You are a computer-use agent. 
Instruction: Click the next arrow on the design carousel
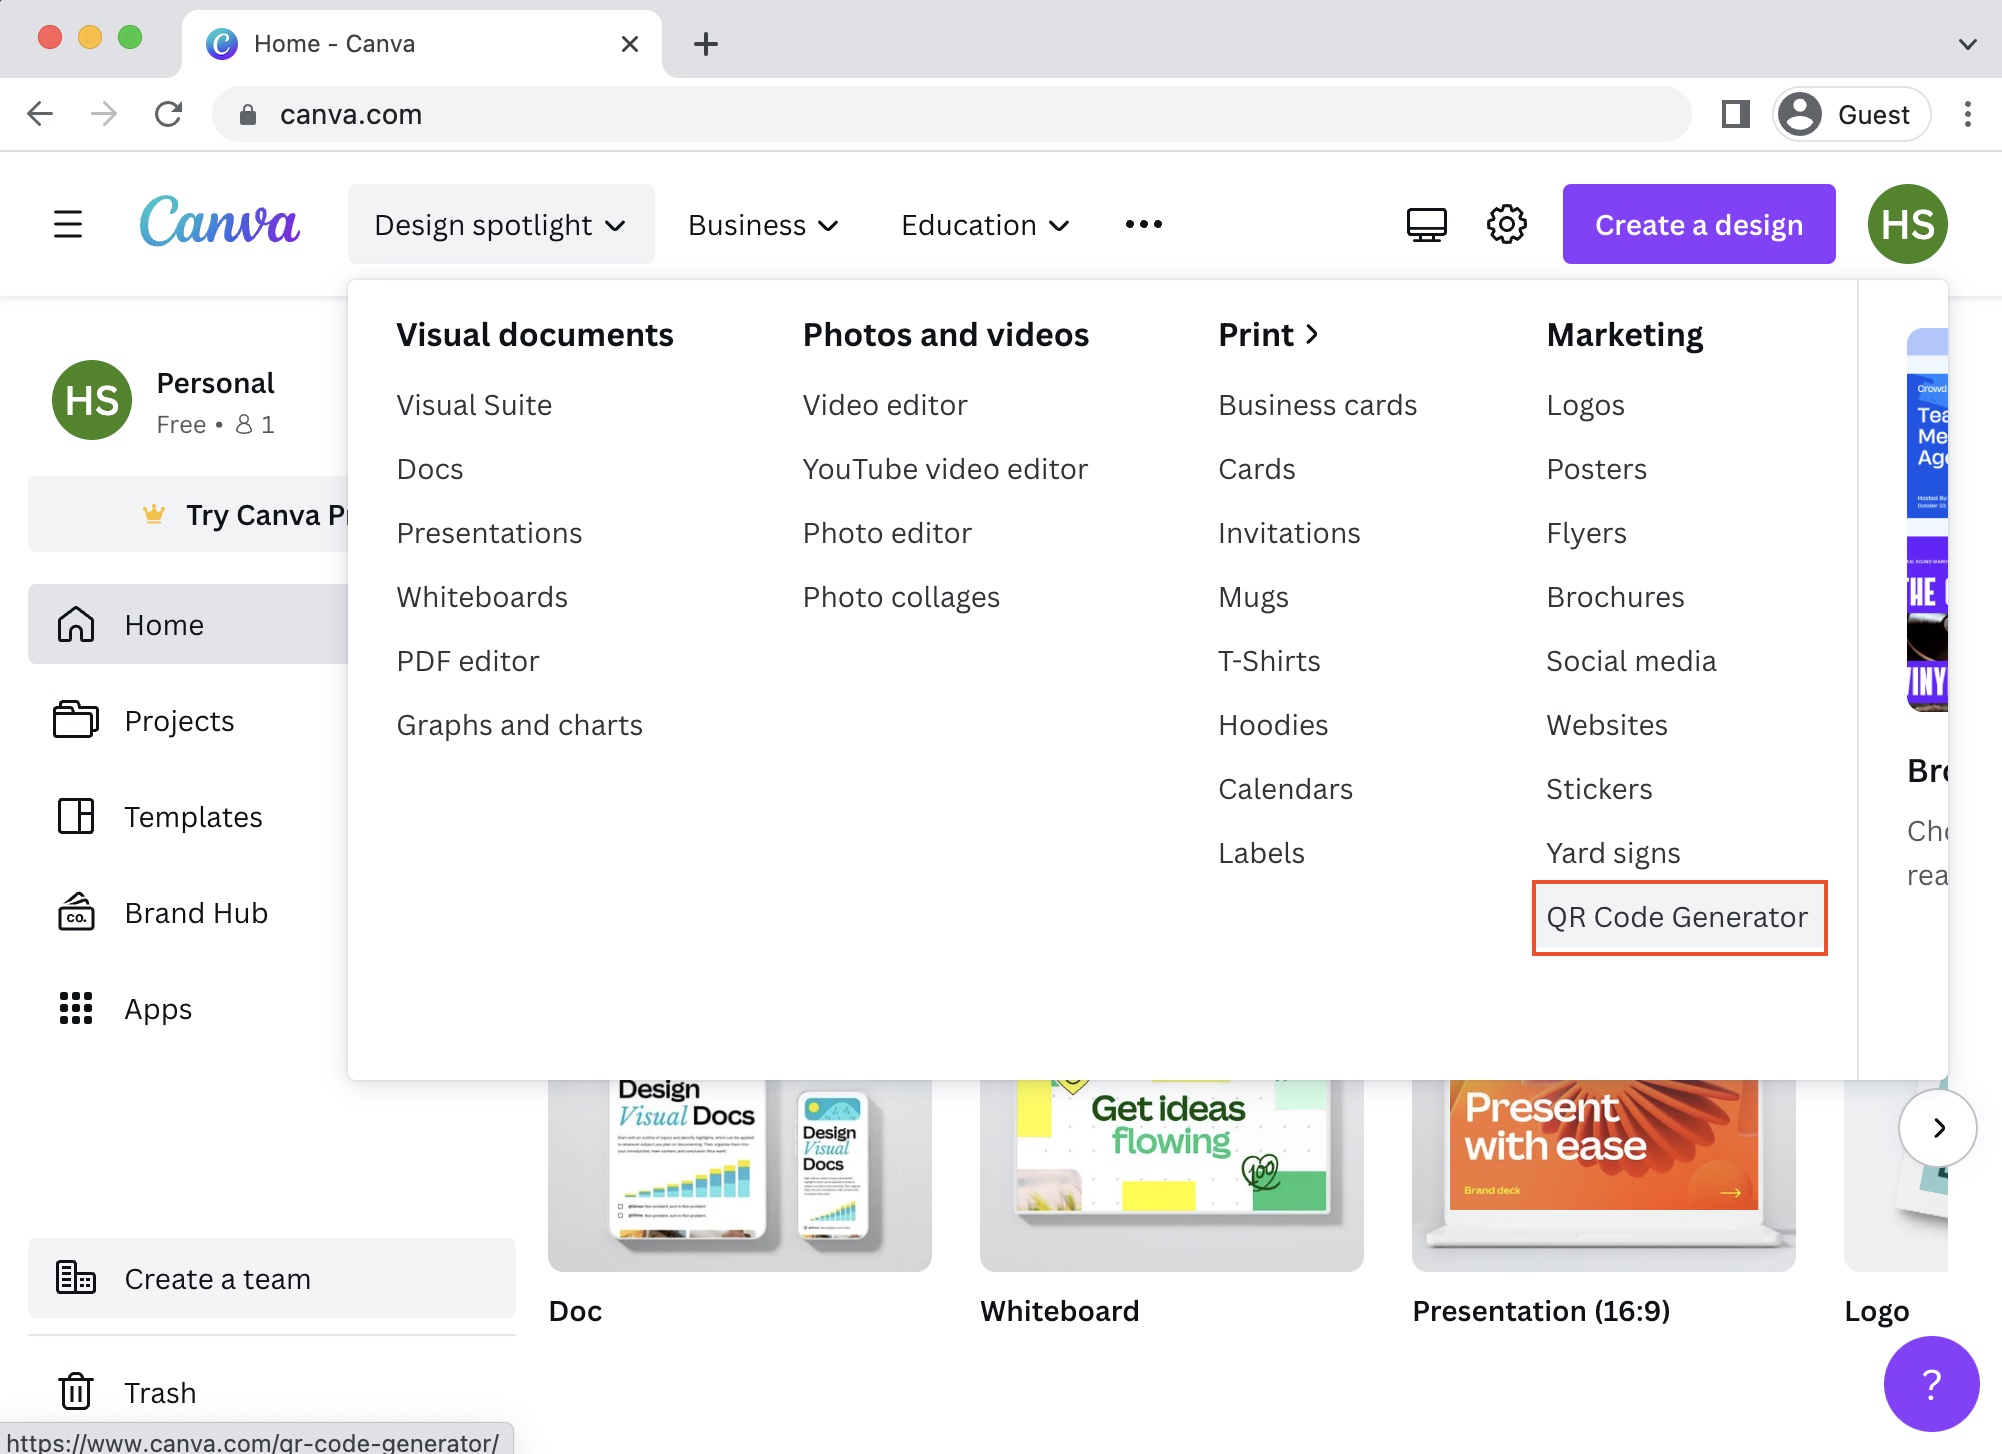click(x=1938, y=1128)
